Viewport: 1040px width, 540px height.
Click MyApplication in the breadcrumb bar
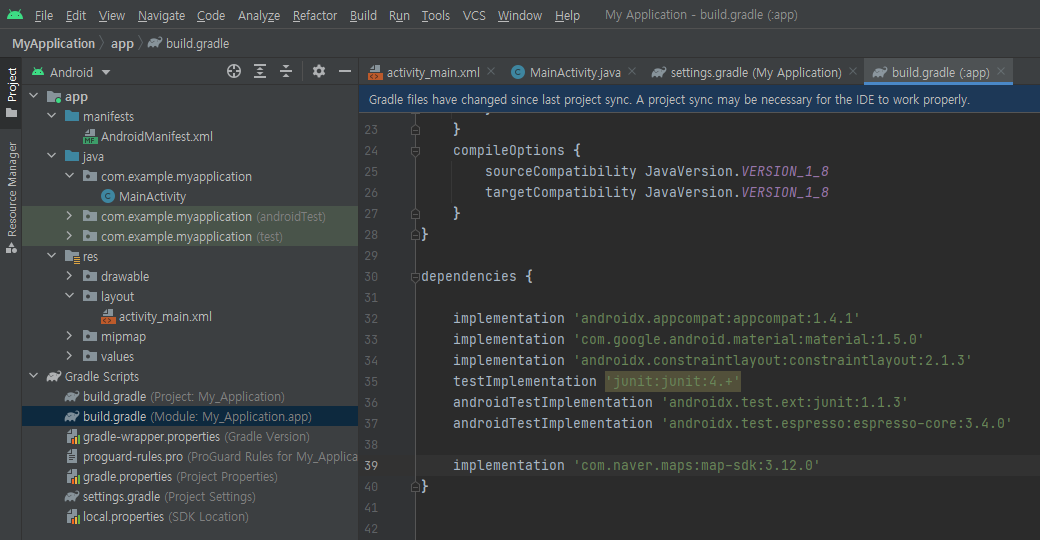click(54, 44)
